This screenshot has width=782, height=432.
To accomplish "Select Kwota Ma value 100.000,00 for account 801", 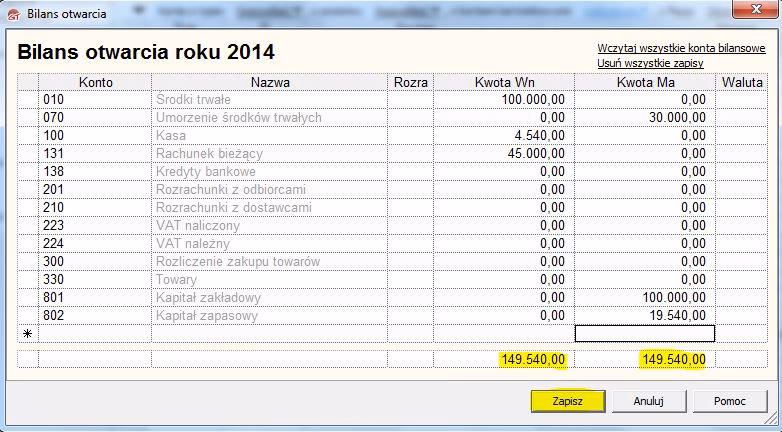I will click(x=645, y=297).
